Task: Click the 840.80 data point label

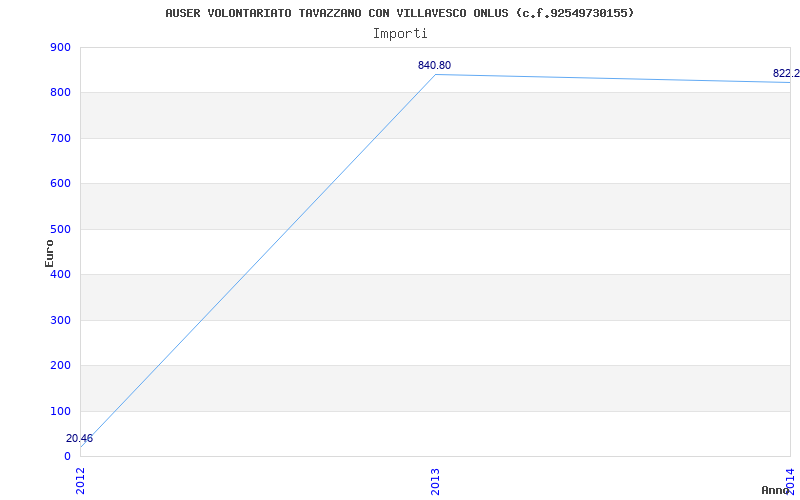Action: [435, 65]
